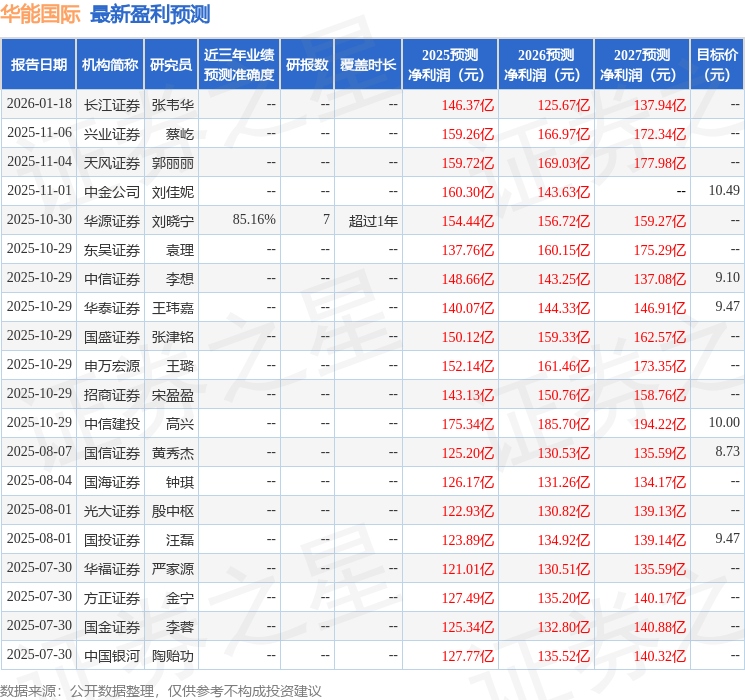Click the target price 10.49
This screenshot has height=700, width=745.
pos(724,191)
